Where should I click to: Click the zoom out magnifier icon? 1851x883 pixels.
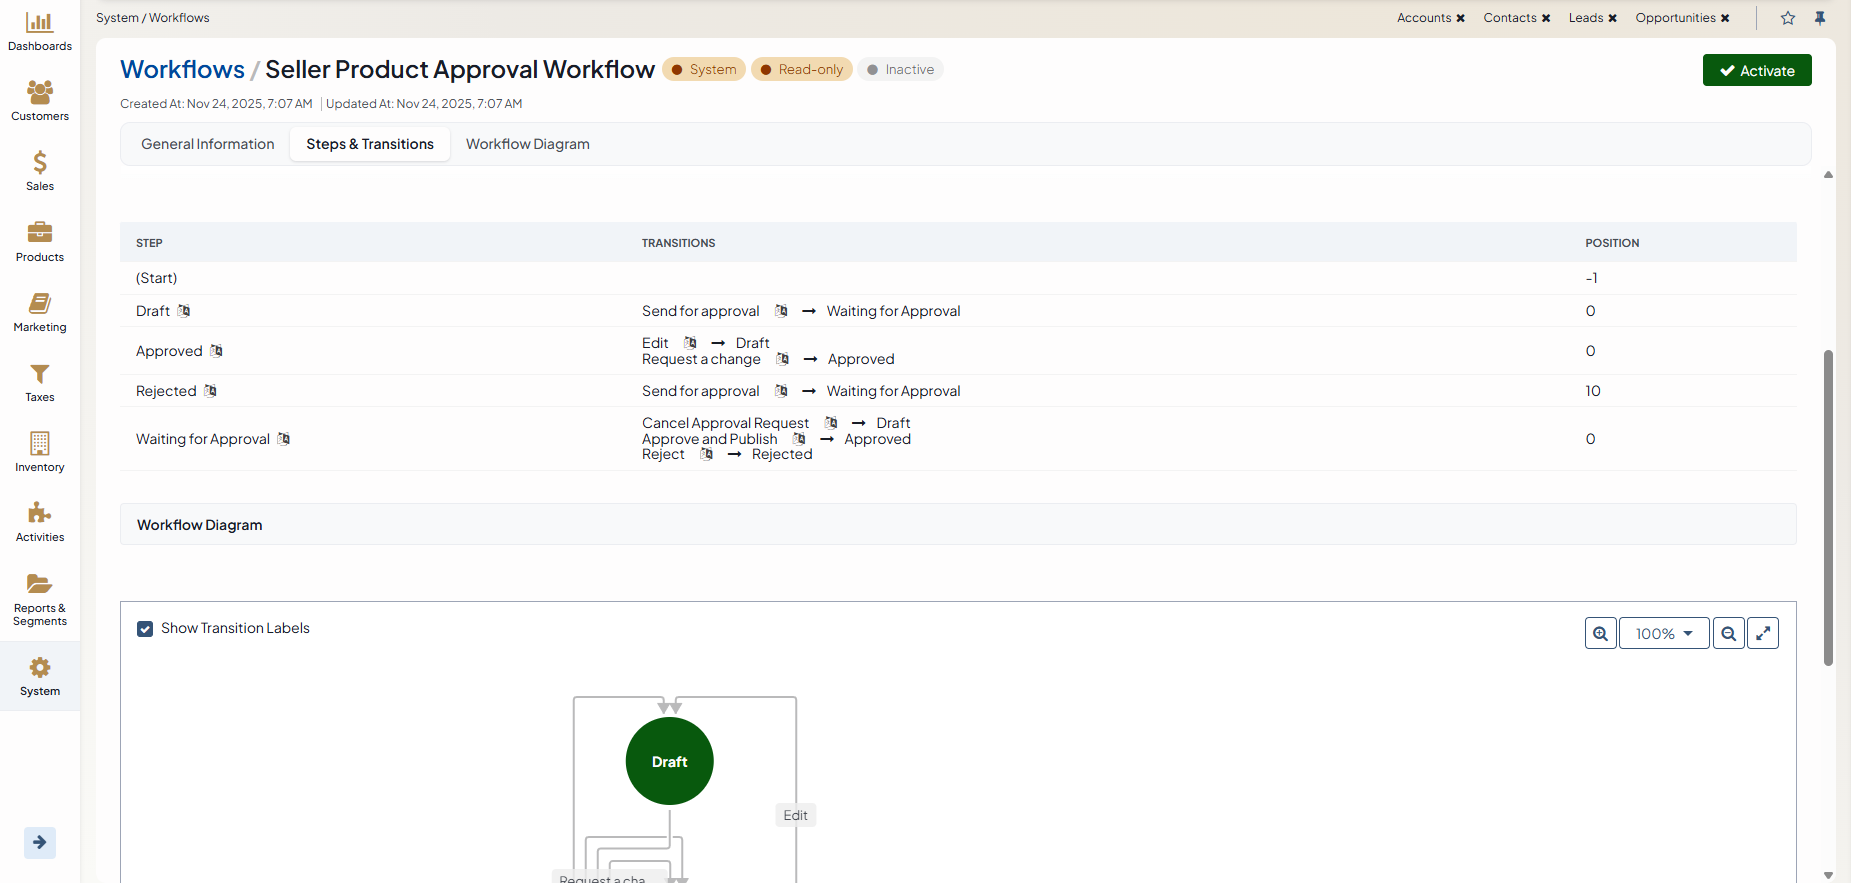(x=1728, y=634)
